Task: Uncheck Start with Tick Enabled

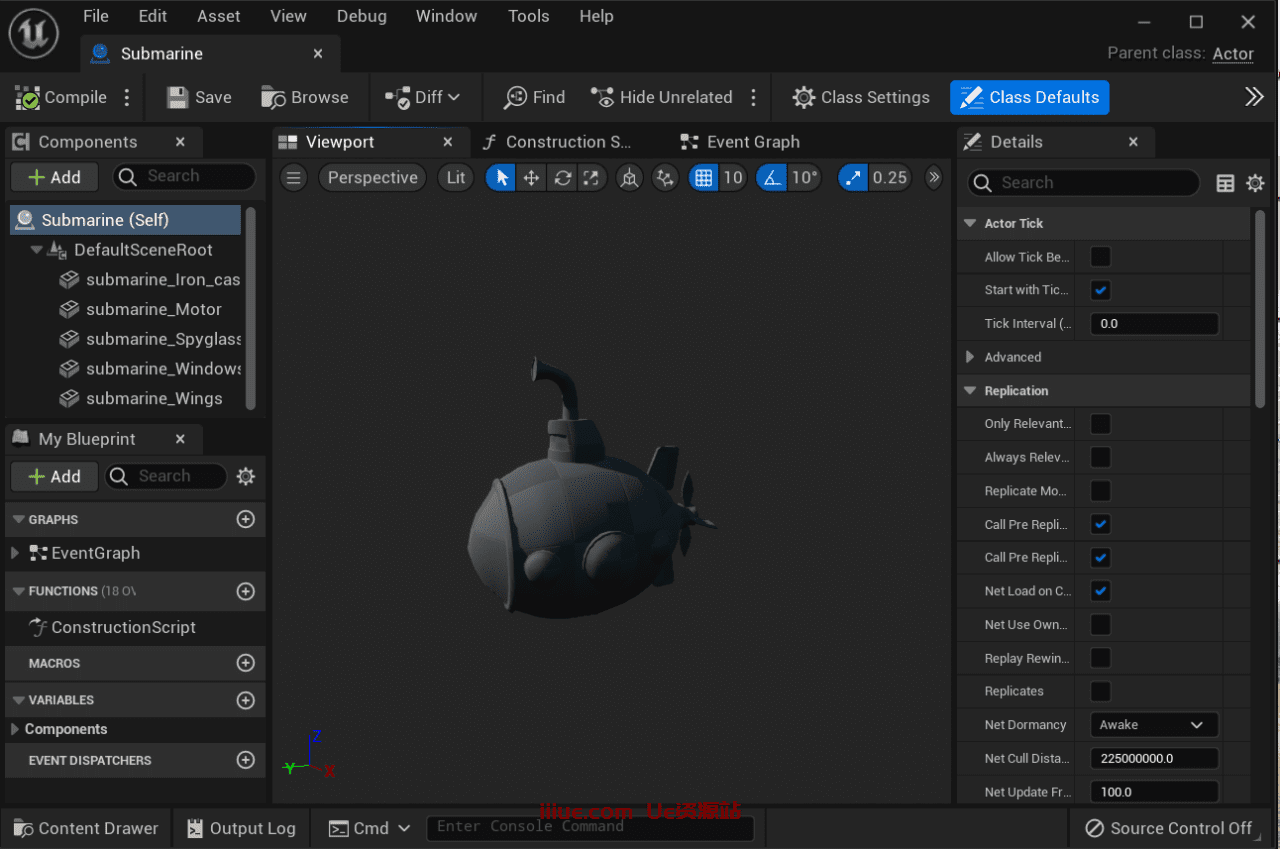Action: (1100, 290)
